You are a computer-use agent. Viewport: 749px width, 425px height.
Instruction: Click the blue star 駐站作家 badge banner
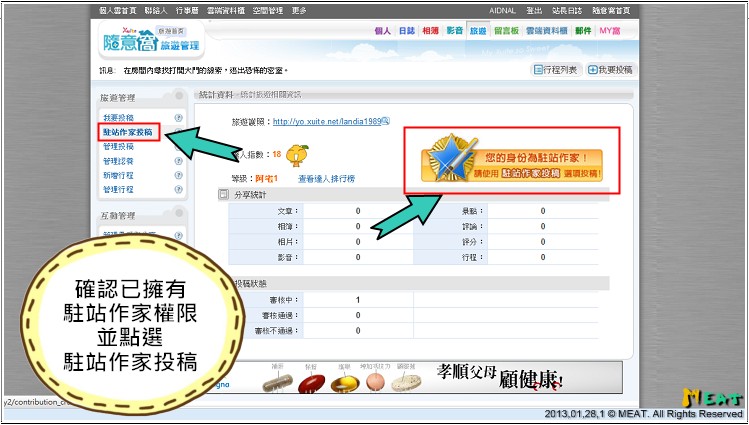click(512, 160)
